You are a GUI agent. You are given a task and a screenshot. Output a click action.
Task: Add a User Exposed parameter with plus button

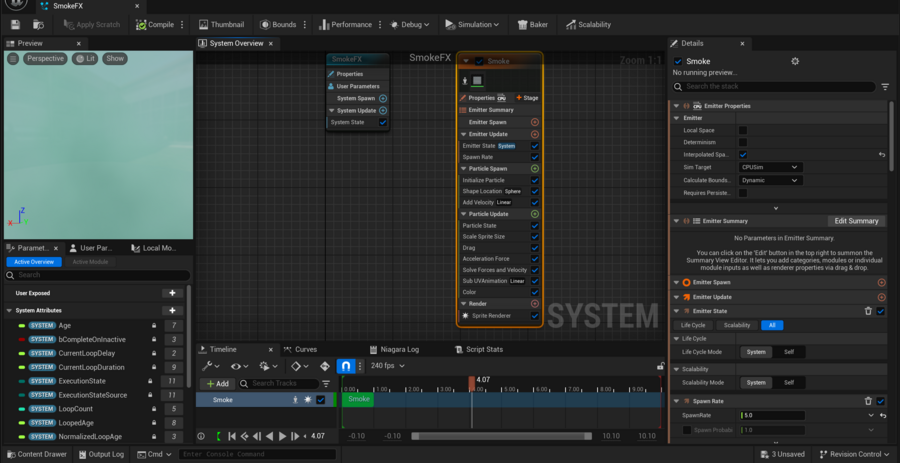(172, 293)
